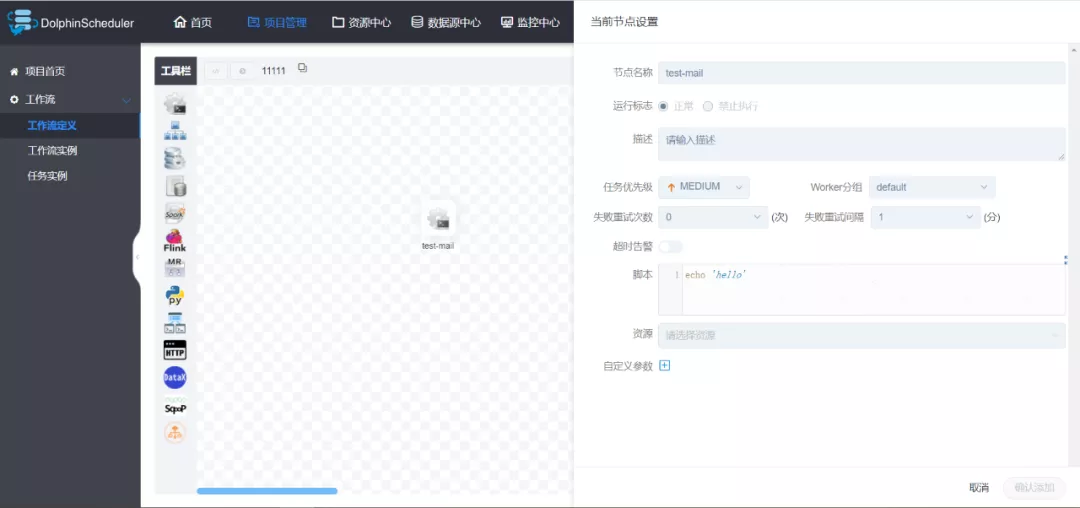Select the Conditions task tool icon
1080x508 pixels.
[175, 432]
